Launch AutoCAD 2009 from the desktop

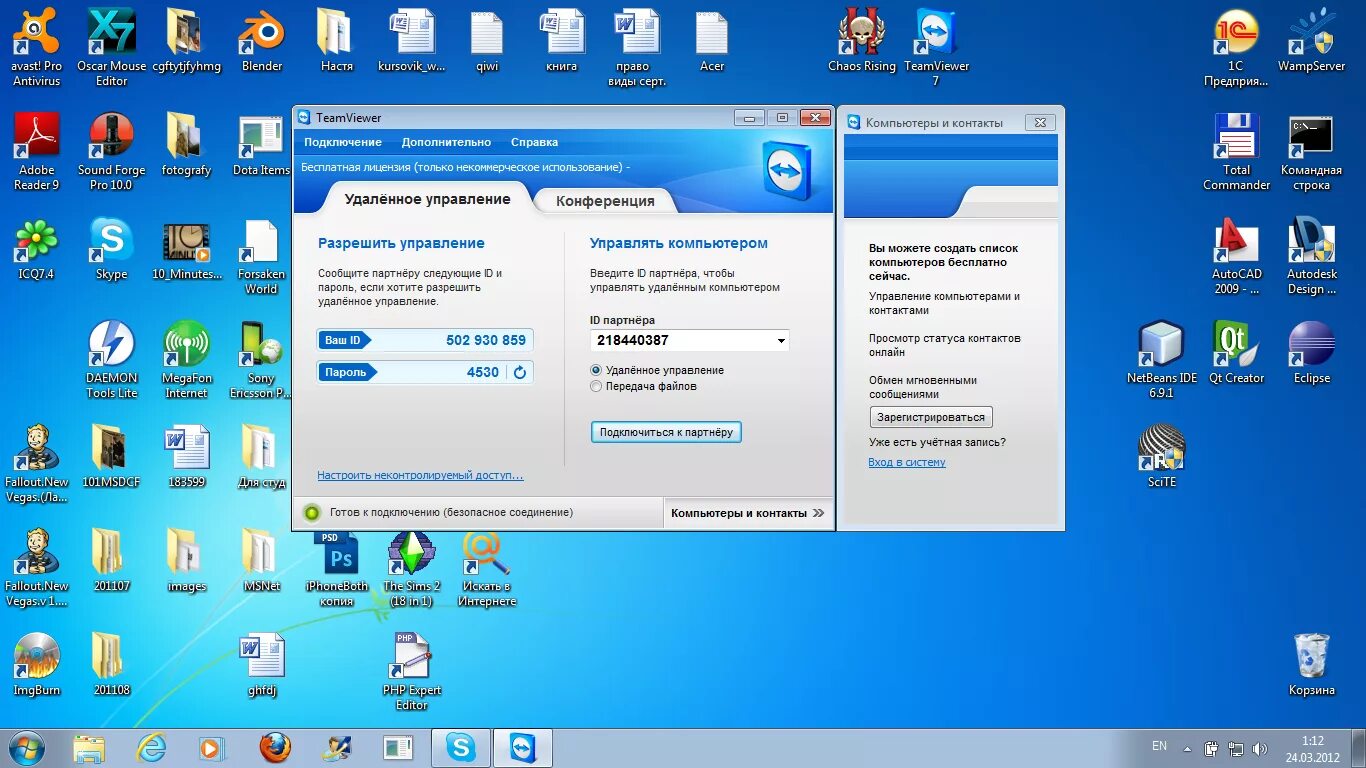1236,256
